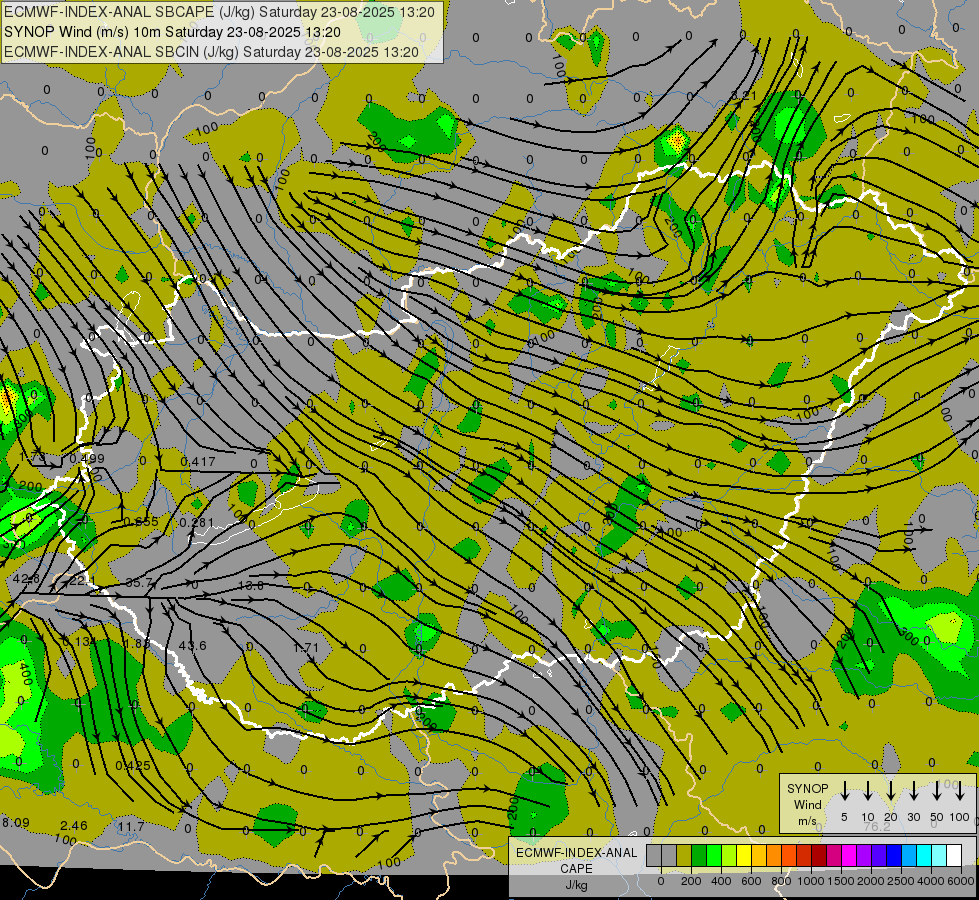The height and width of the screenshot is (900, 979).
Task: Click the 0.417 wind value on the map
Action: (x=198, y=462)
